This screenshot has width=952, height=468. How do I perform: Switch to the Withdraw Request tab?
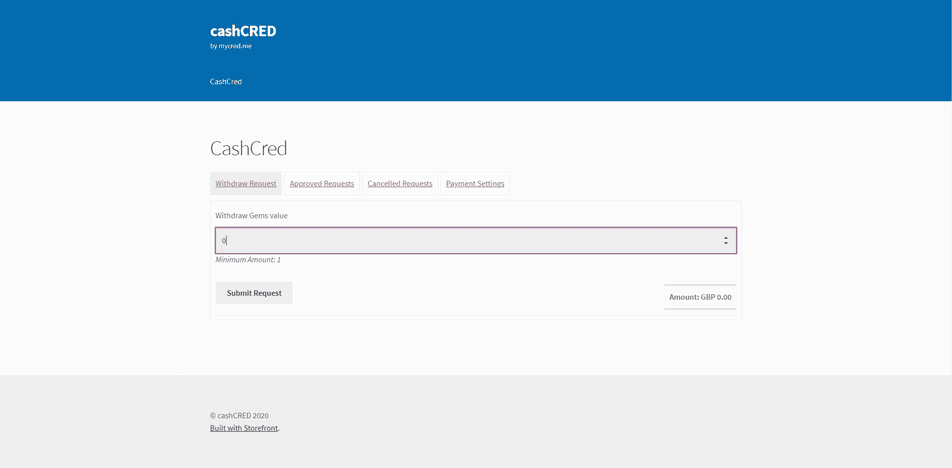coord(246,183)
